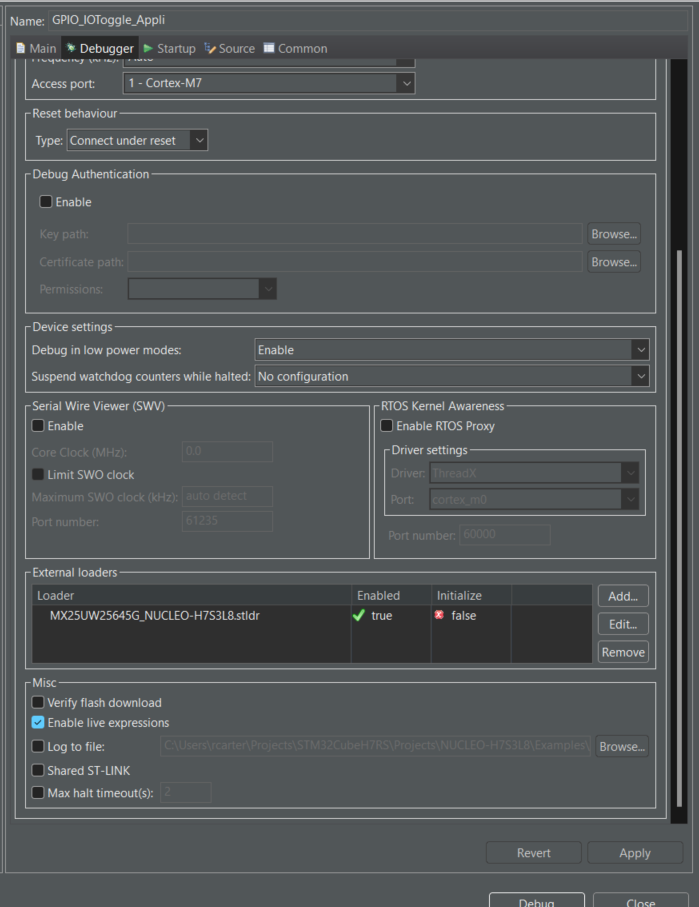Click the vertical scrollbar thumb
Screen dimensions: 699x907
679,528
